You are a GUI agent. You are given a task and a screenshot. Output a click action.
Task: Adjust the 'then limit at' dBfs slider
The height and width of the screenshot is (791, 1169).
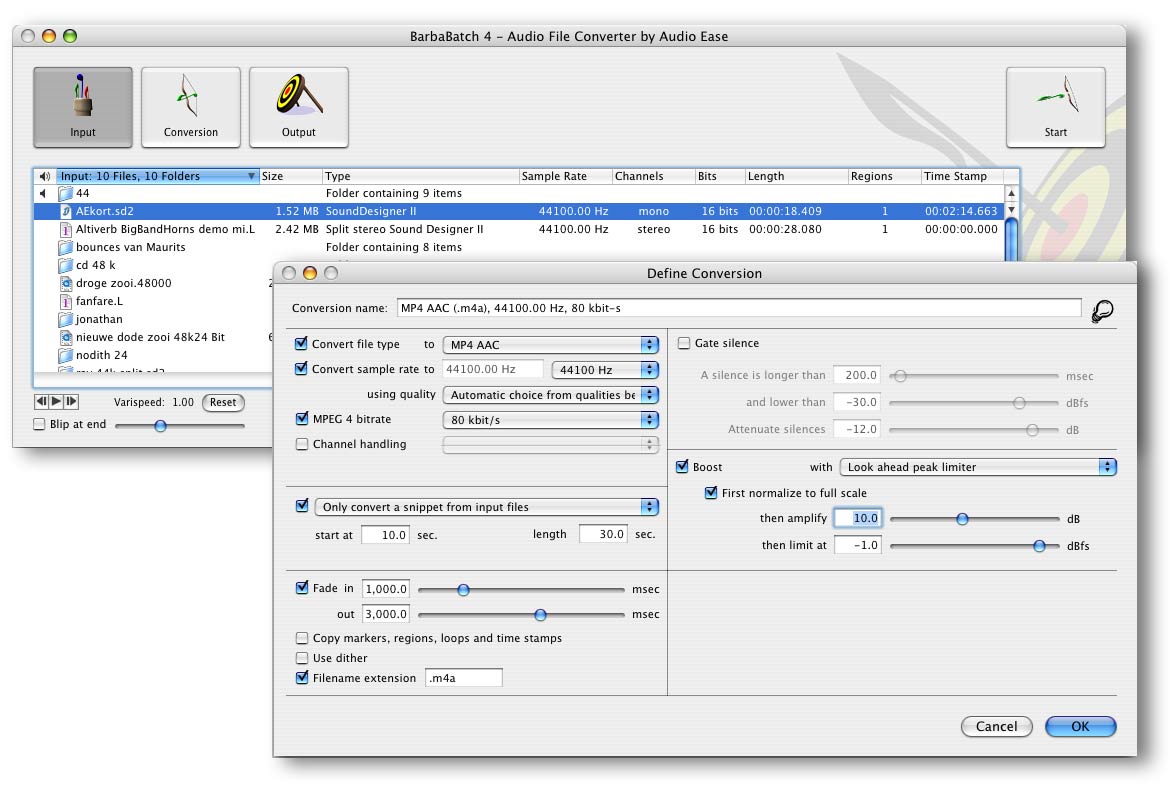pos(1039,546)
